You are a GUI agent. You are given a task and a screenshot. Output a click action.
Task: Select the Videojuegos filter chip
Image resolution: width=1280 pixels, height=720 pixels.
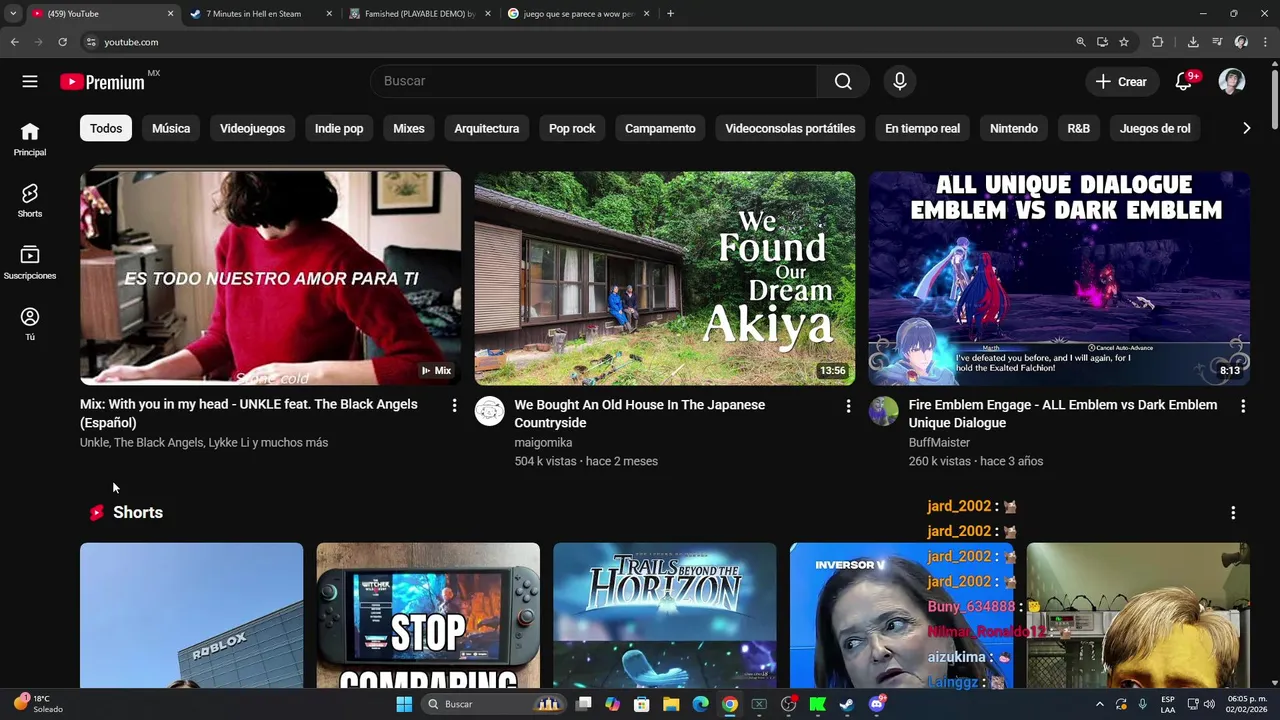coord(252,128)
